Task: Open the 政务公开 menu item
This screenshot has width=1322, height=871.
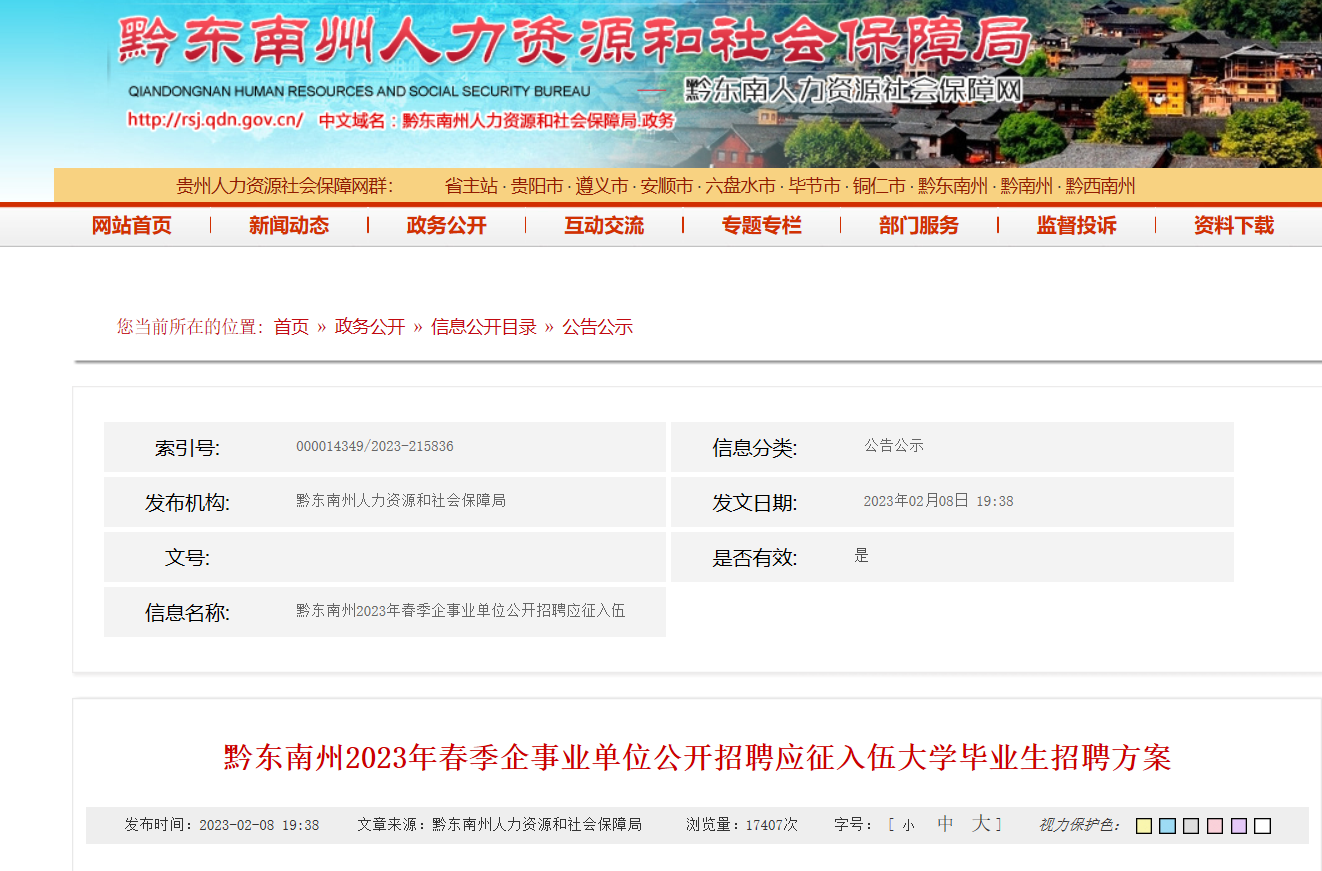Action: click(x=446, y=226)
